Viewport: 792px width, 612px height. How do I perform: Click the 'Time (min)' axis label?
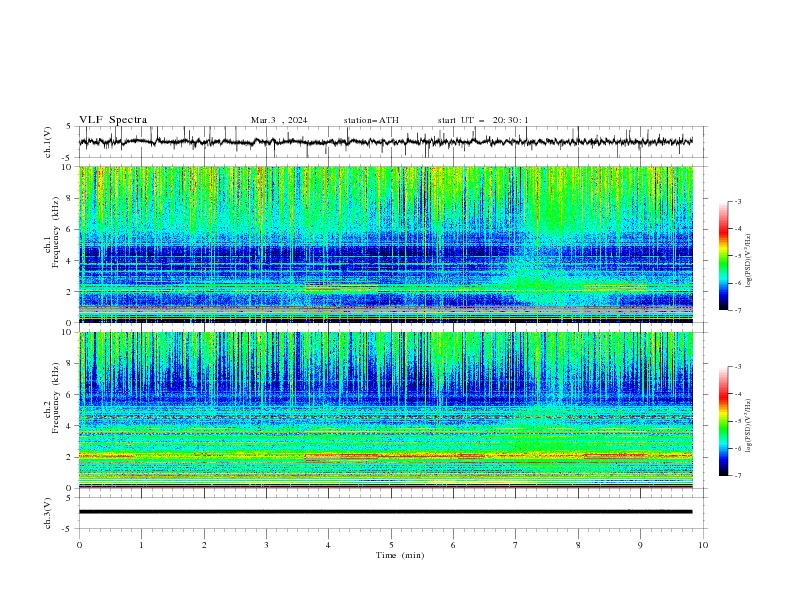pos(400,555)
